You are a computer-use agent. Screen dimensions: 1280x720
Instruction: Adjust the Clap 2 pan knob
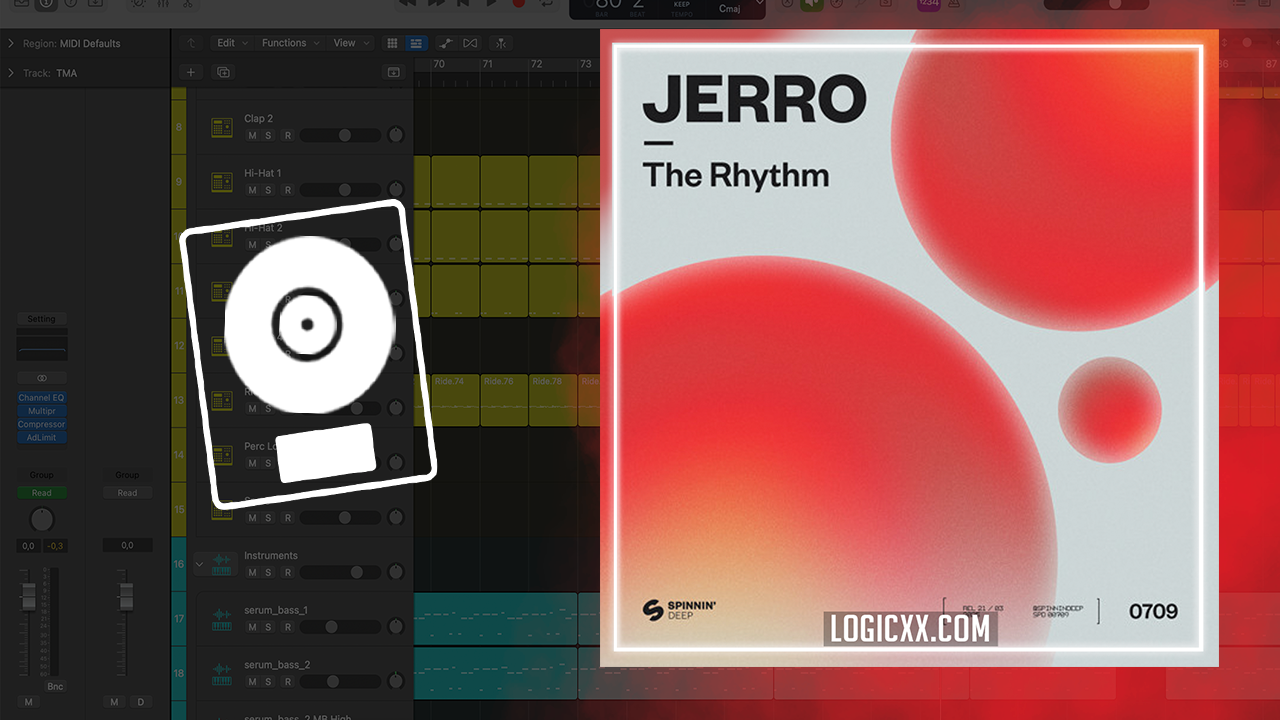396,135
